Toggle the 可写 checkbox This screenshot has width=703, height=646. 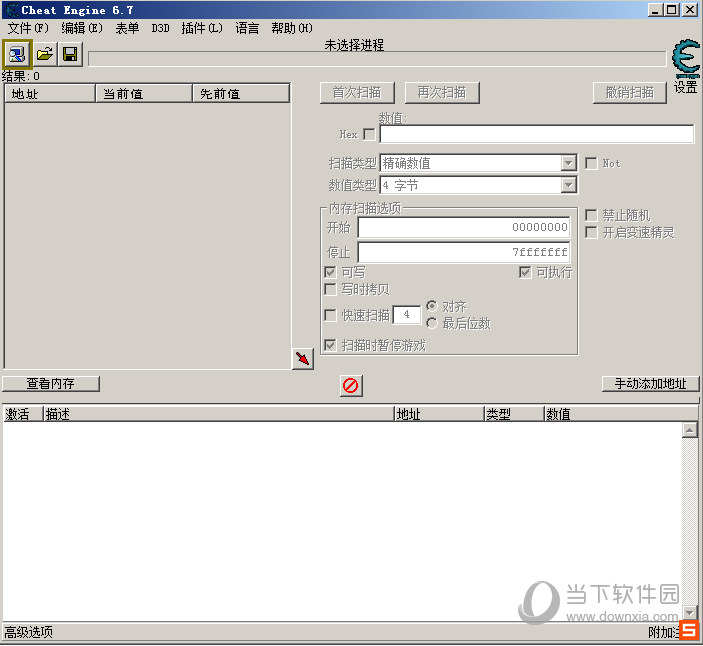point(330,272)
